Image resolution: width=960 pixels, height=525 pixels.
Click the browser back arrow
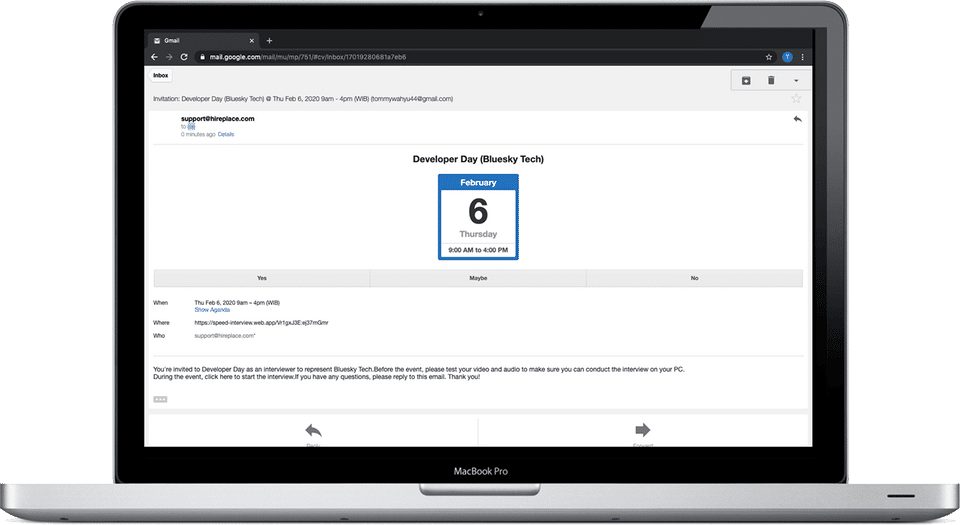tap(154, 57)
